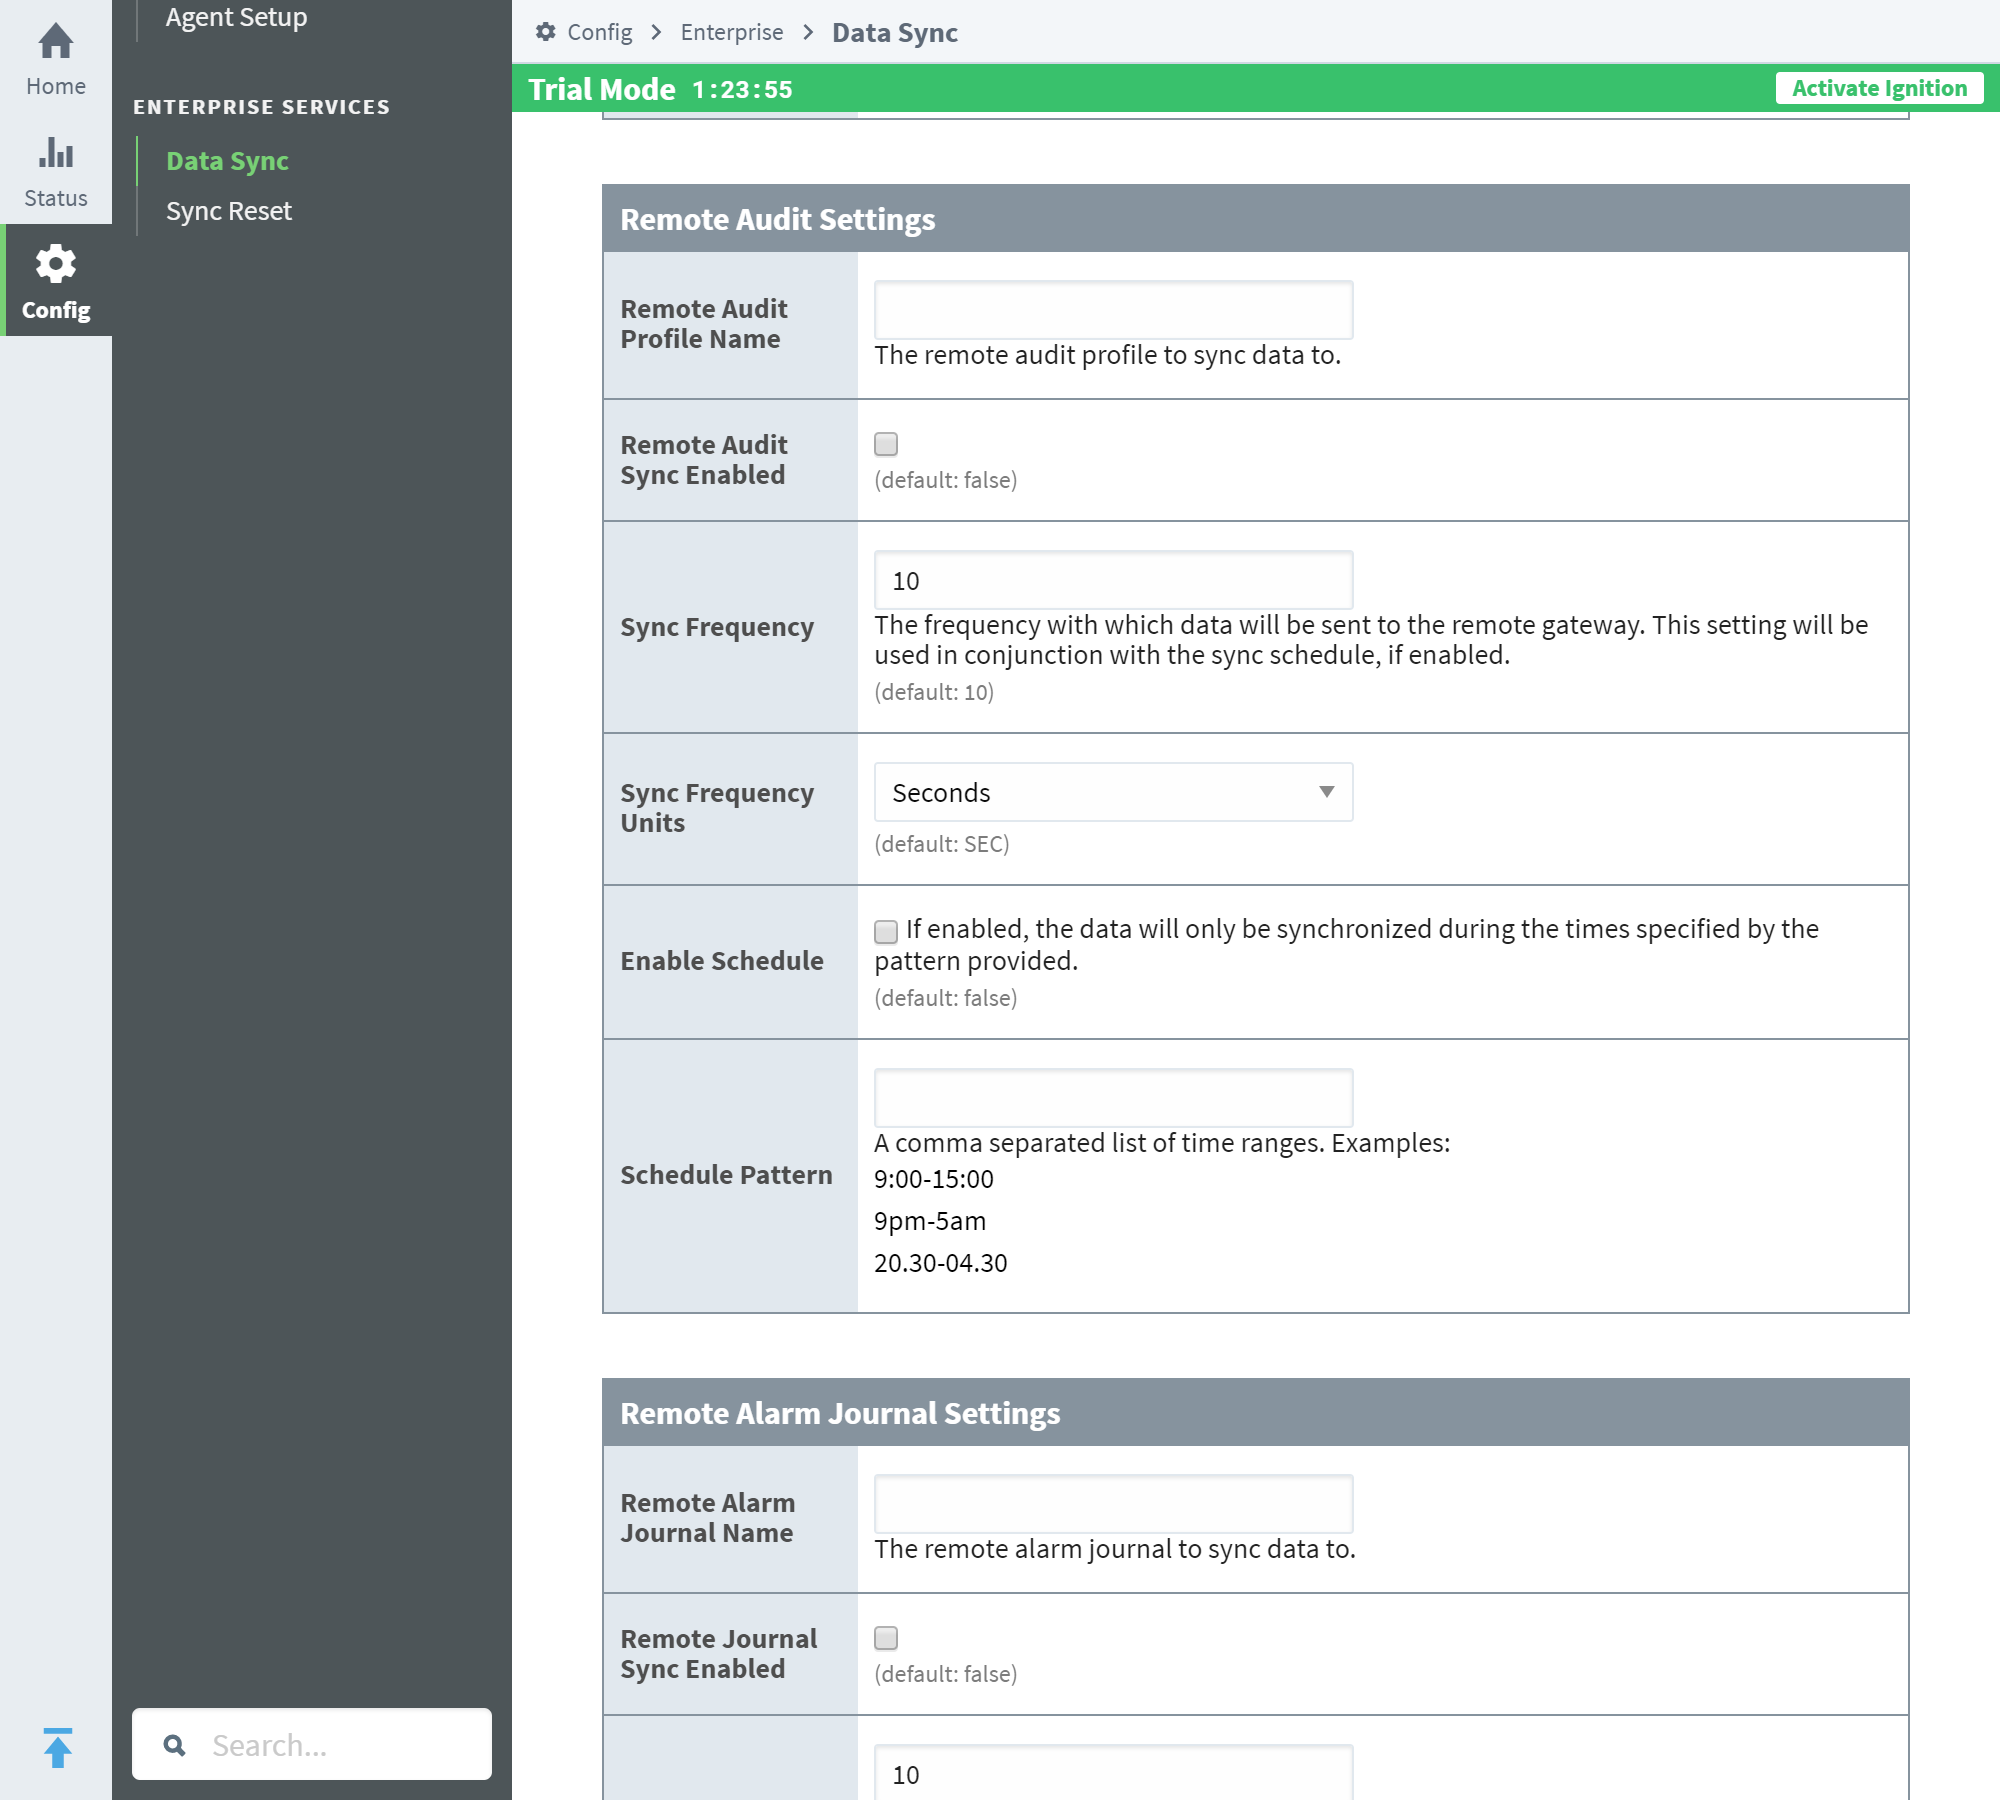Click the Sync Frequency number input
Image resolution: width=2000 pixels, height=1800 pixels.
pyautogui.click(x=1112, y=579)
